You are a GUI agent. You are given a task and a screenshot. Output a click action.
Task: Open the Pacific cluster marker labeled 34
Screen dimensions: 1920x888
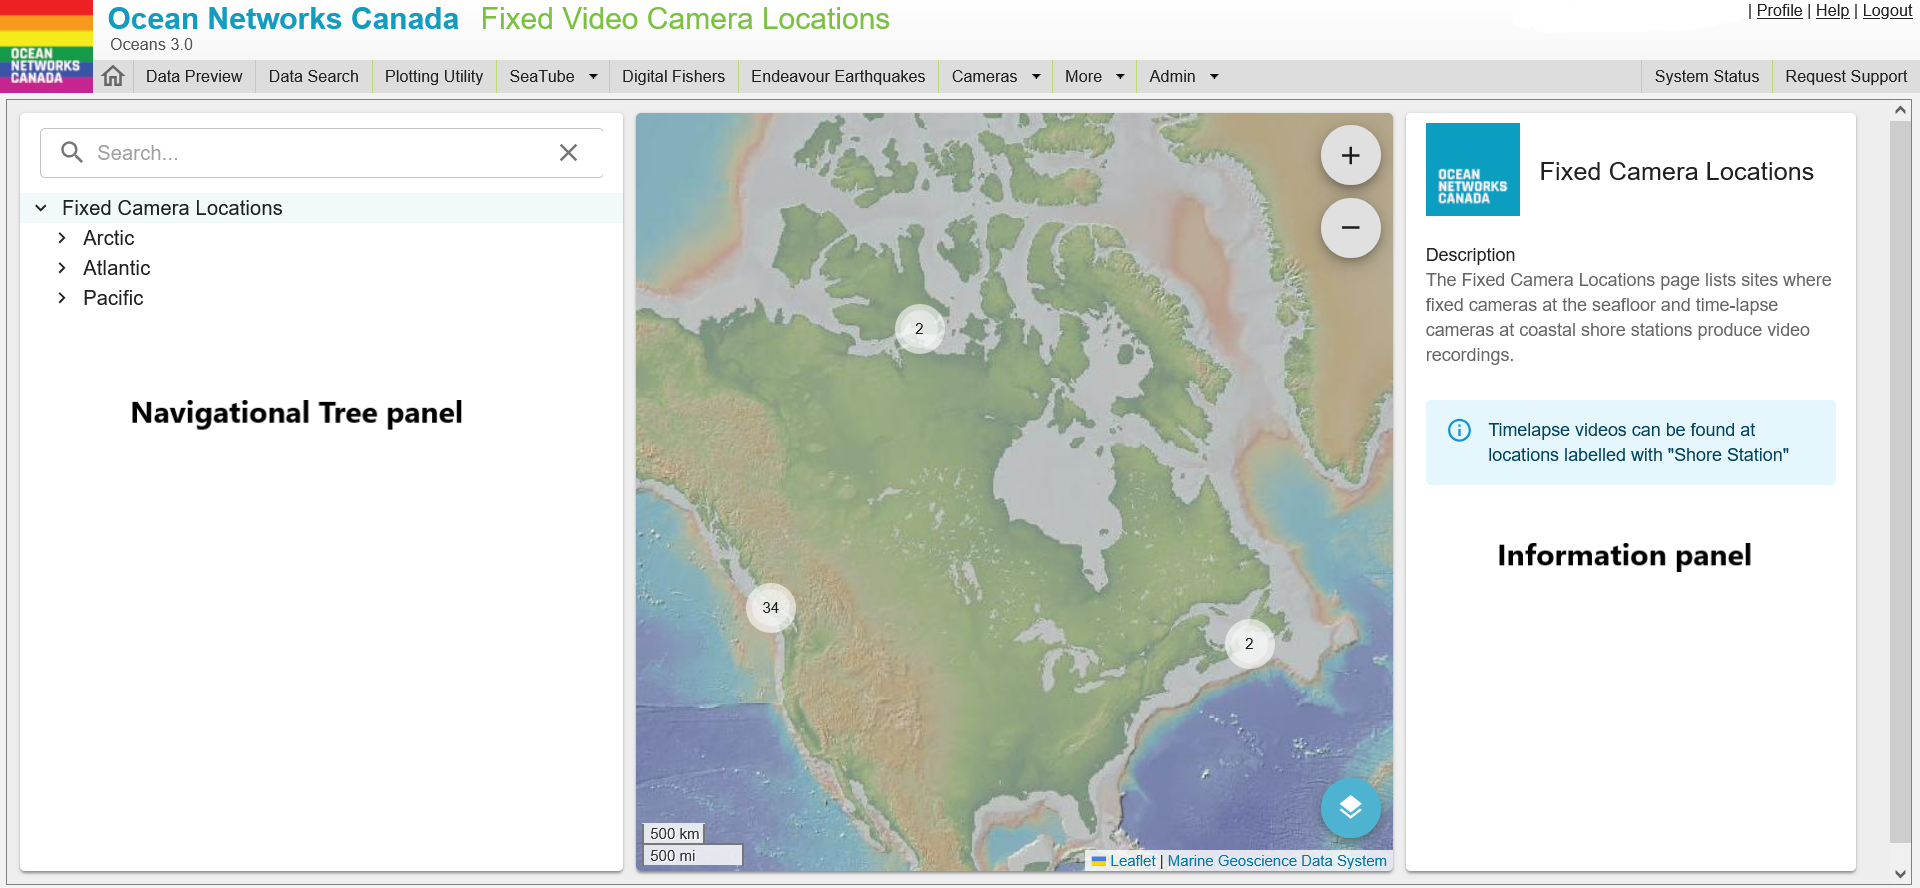click(770, 608)
